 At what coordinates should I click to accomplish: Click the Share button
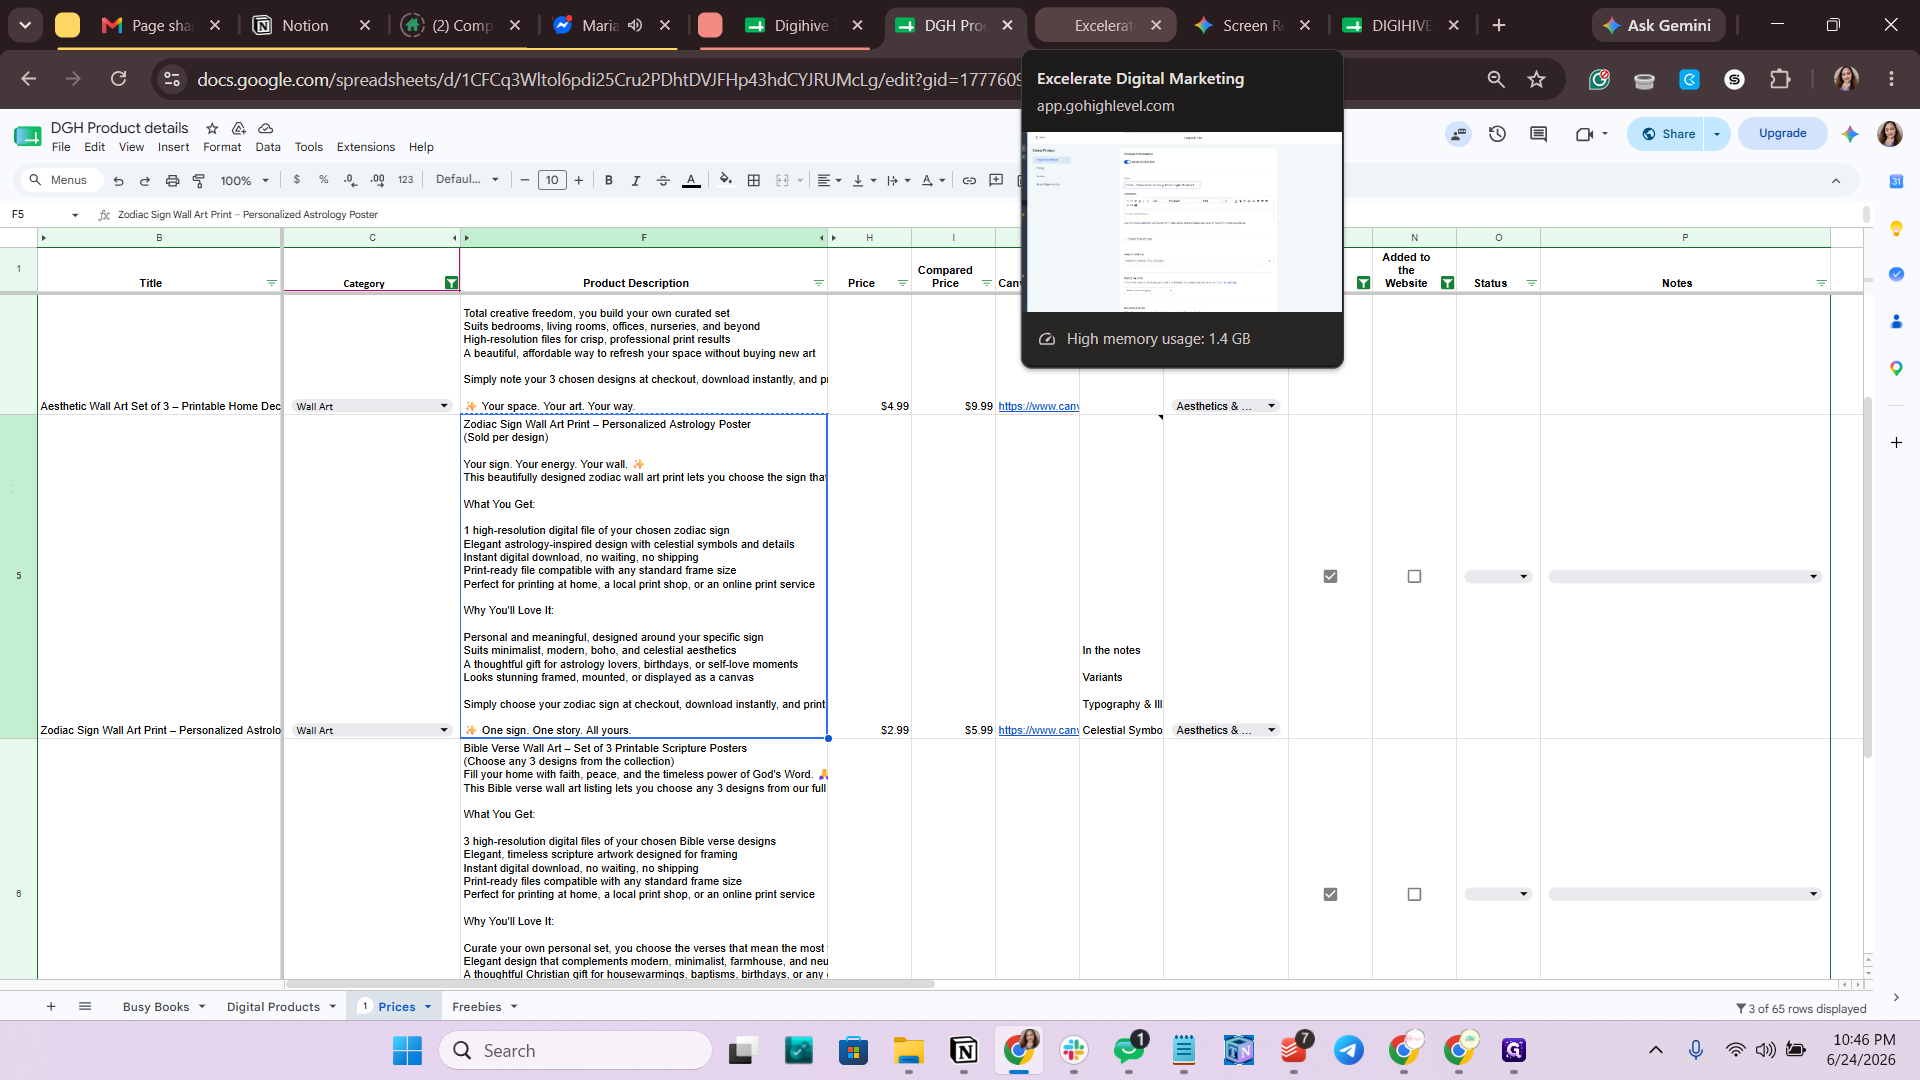(x=1667, y=133)
